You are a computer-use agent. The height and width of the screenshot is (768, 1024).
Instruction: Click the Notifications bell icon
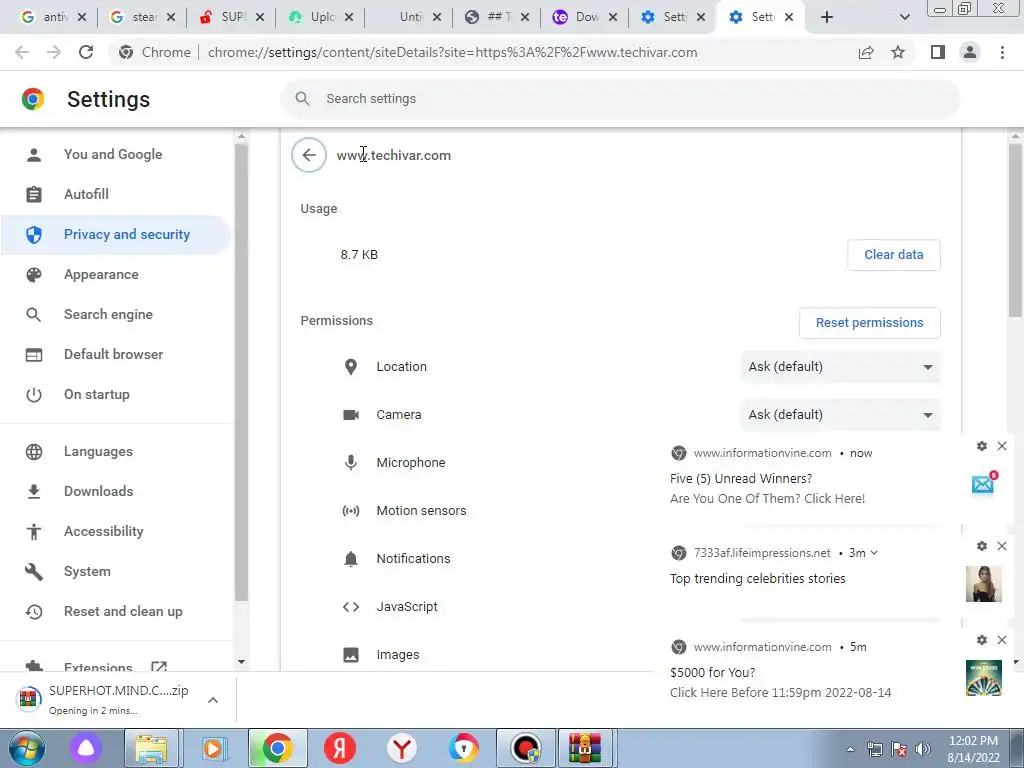(351, 558)
